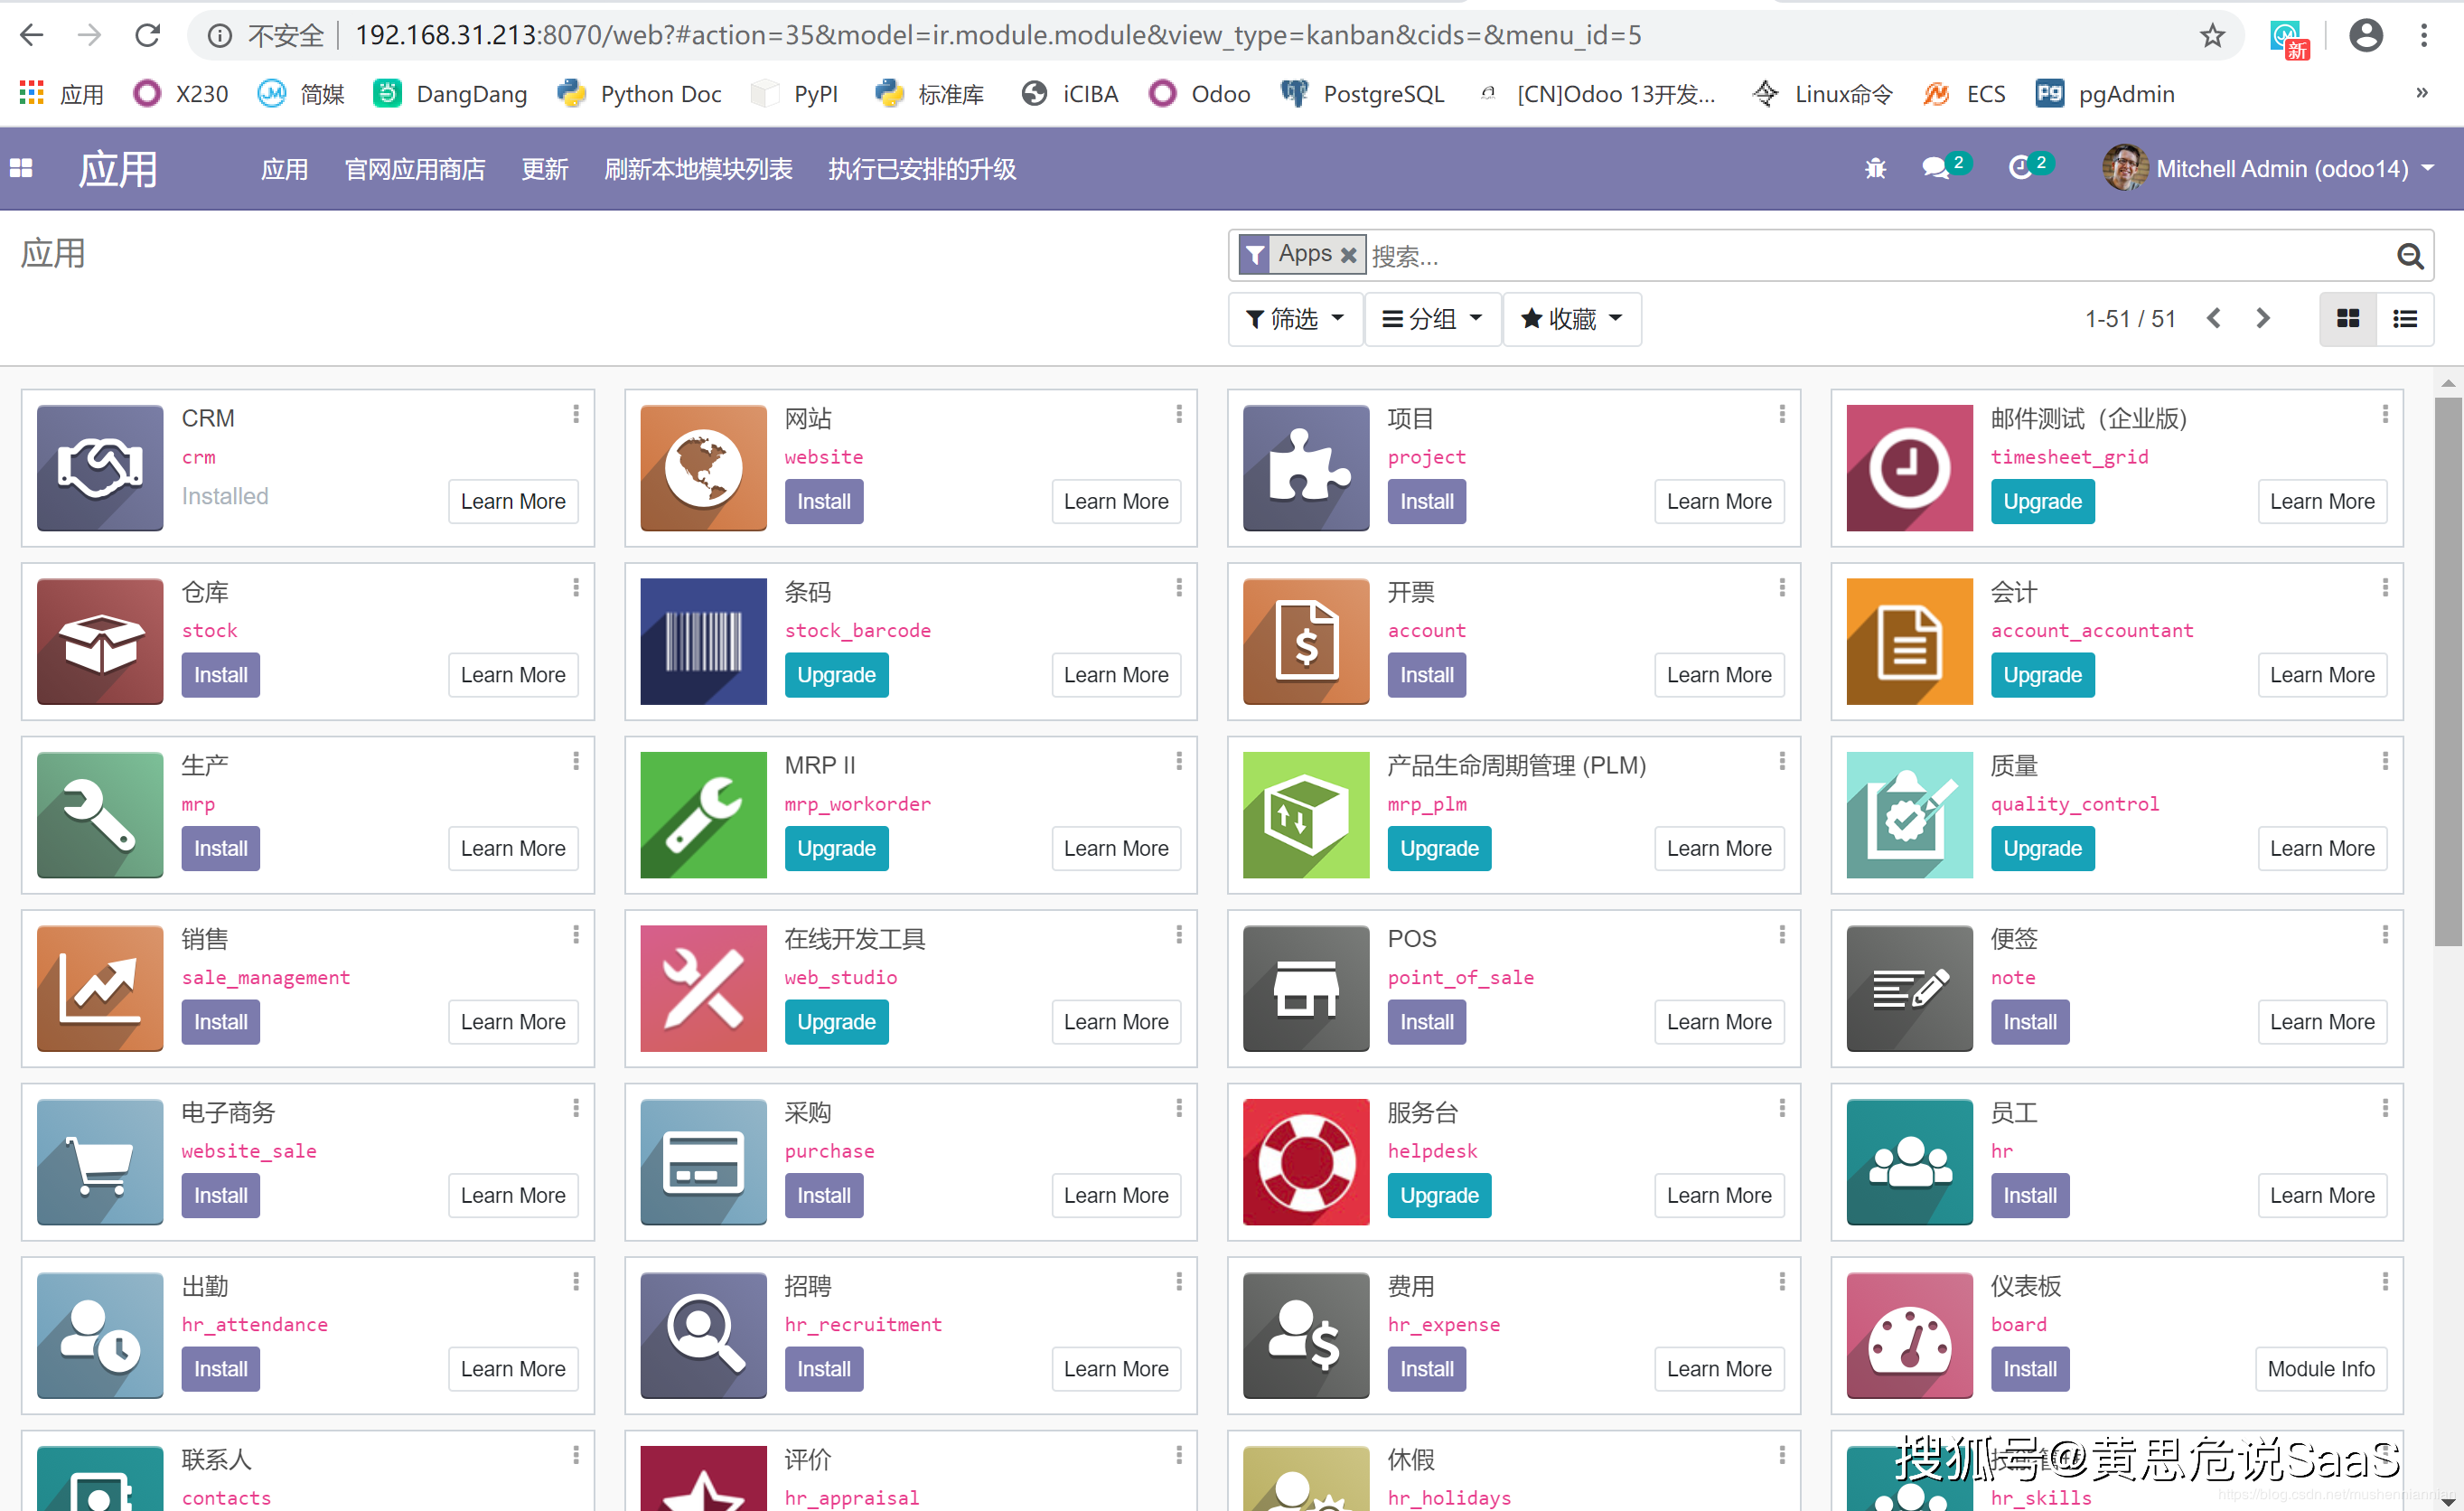Switch to kanban view
The height and width of the screenshot is (1511, 2464).
[2347, 319]
